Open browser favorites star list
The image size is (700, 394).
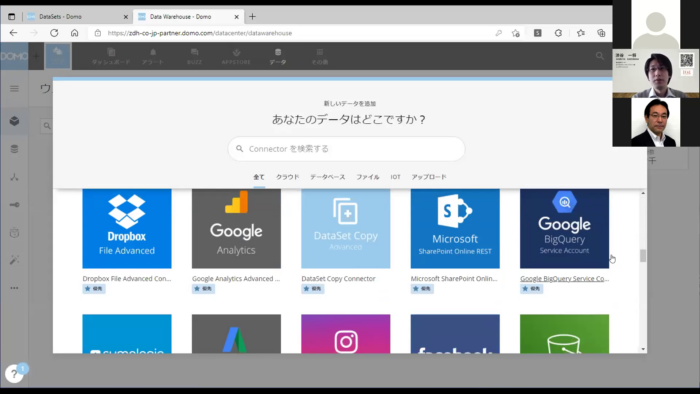click(x=580, y=33)
